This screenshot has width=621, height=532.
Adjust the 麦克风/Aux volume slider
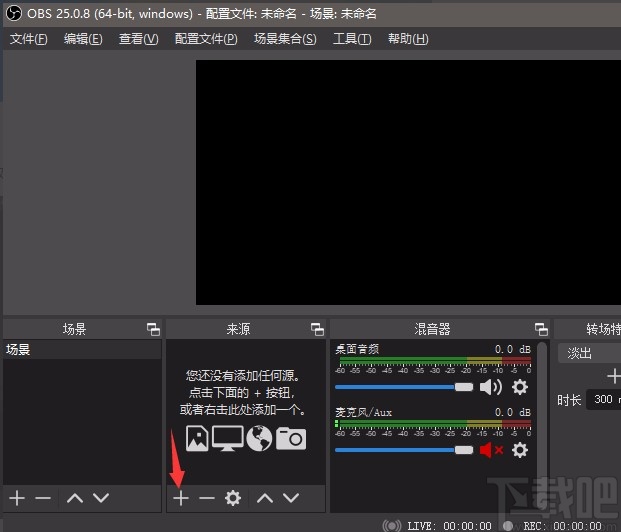coord(404,450)
